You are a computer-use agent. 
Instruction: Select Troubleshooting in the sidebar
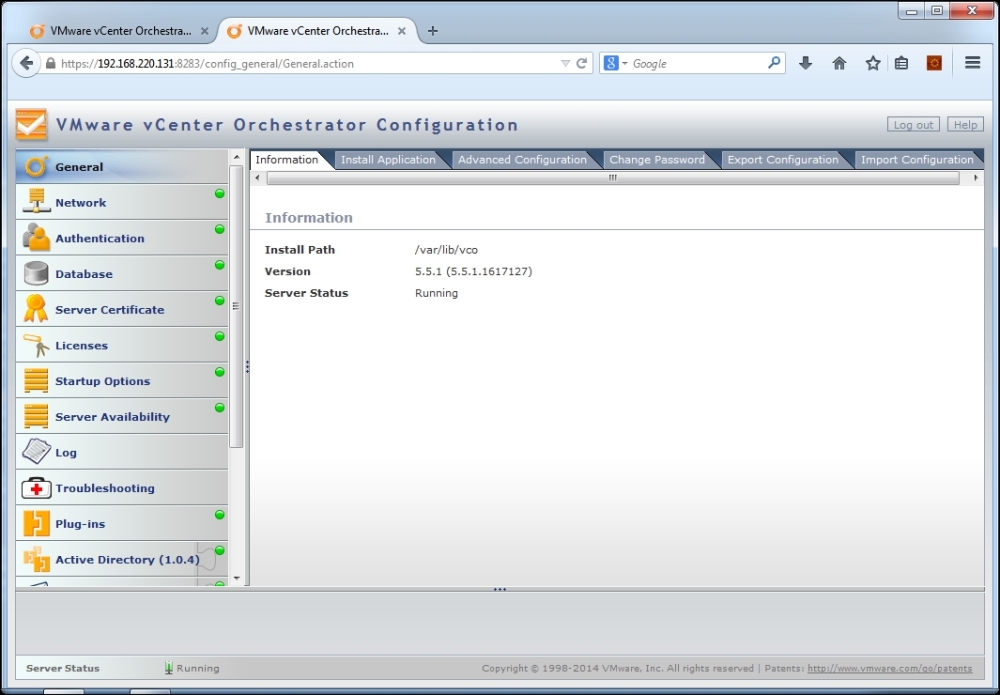pyautogui.click(x=122, y=488)
